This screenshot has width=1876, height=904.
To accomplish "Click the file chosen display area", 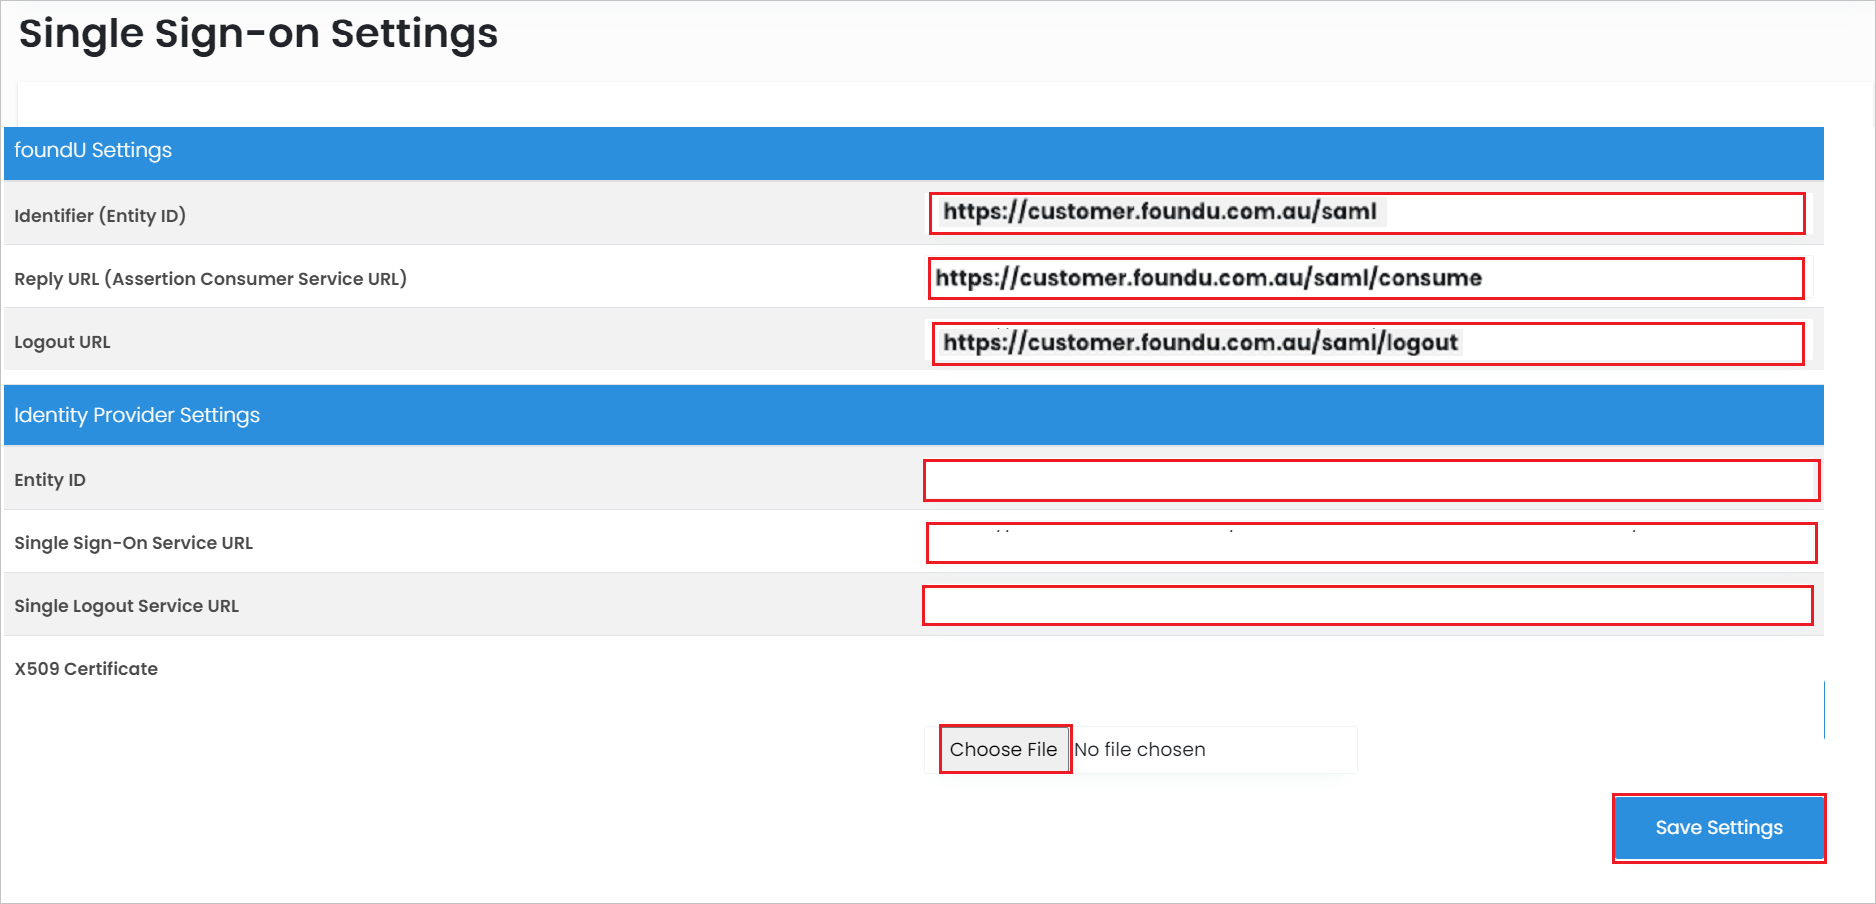I will pos(1212,749).
